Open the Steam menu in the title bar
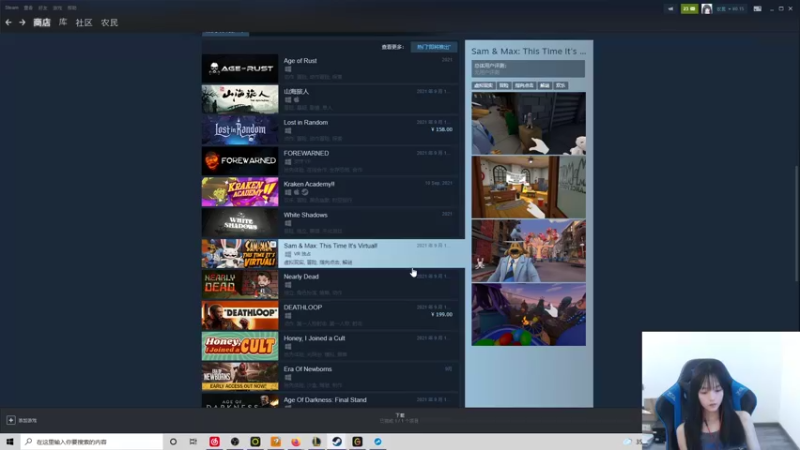The image size is (800, 450). 12,8
